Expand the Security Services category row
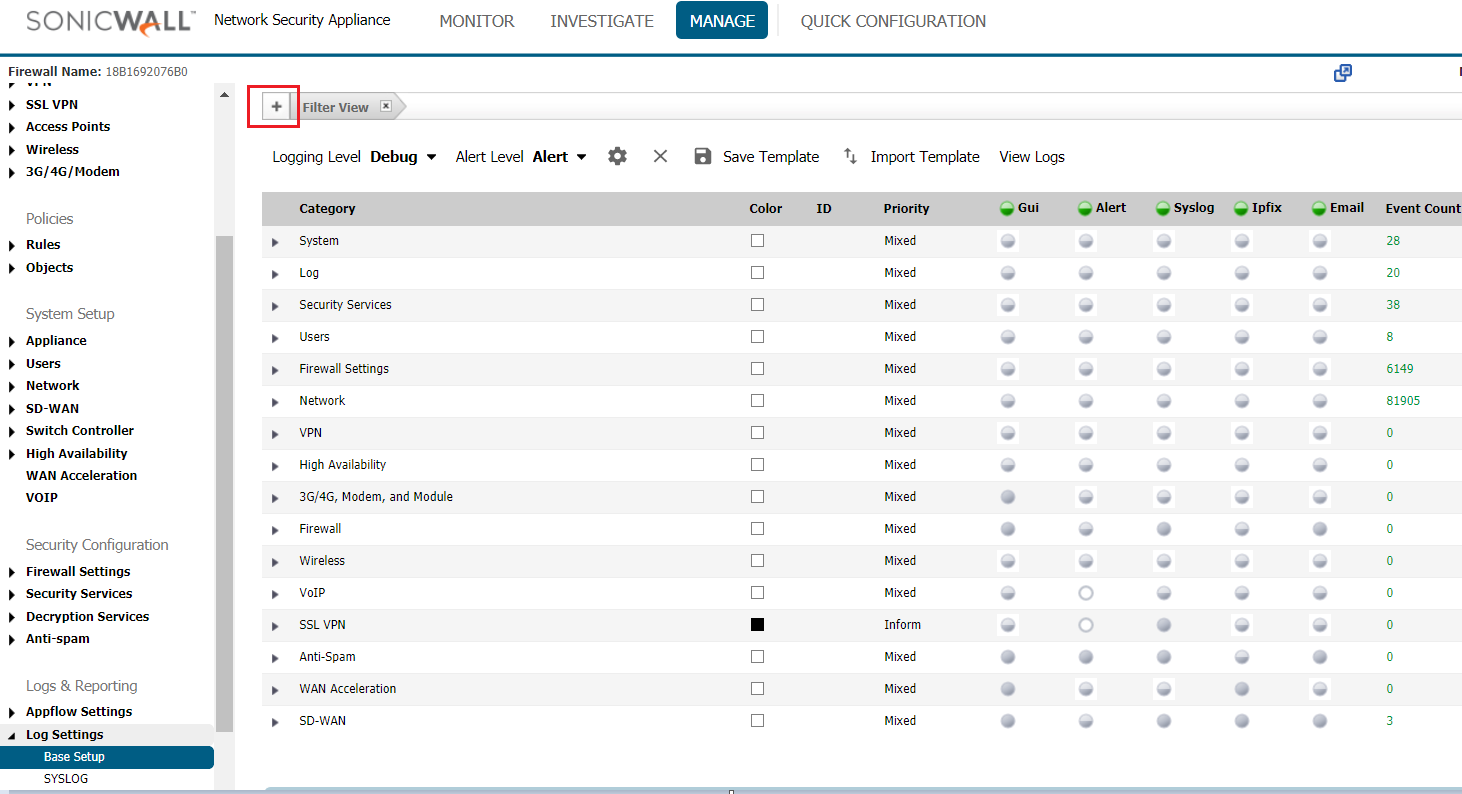Viewport: 1462px width, 794px height. 275,306
